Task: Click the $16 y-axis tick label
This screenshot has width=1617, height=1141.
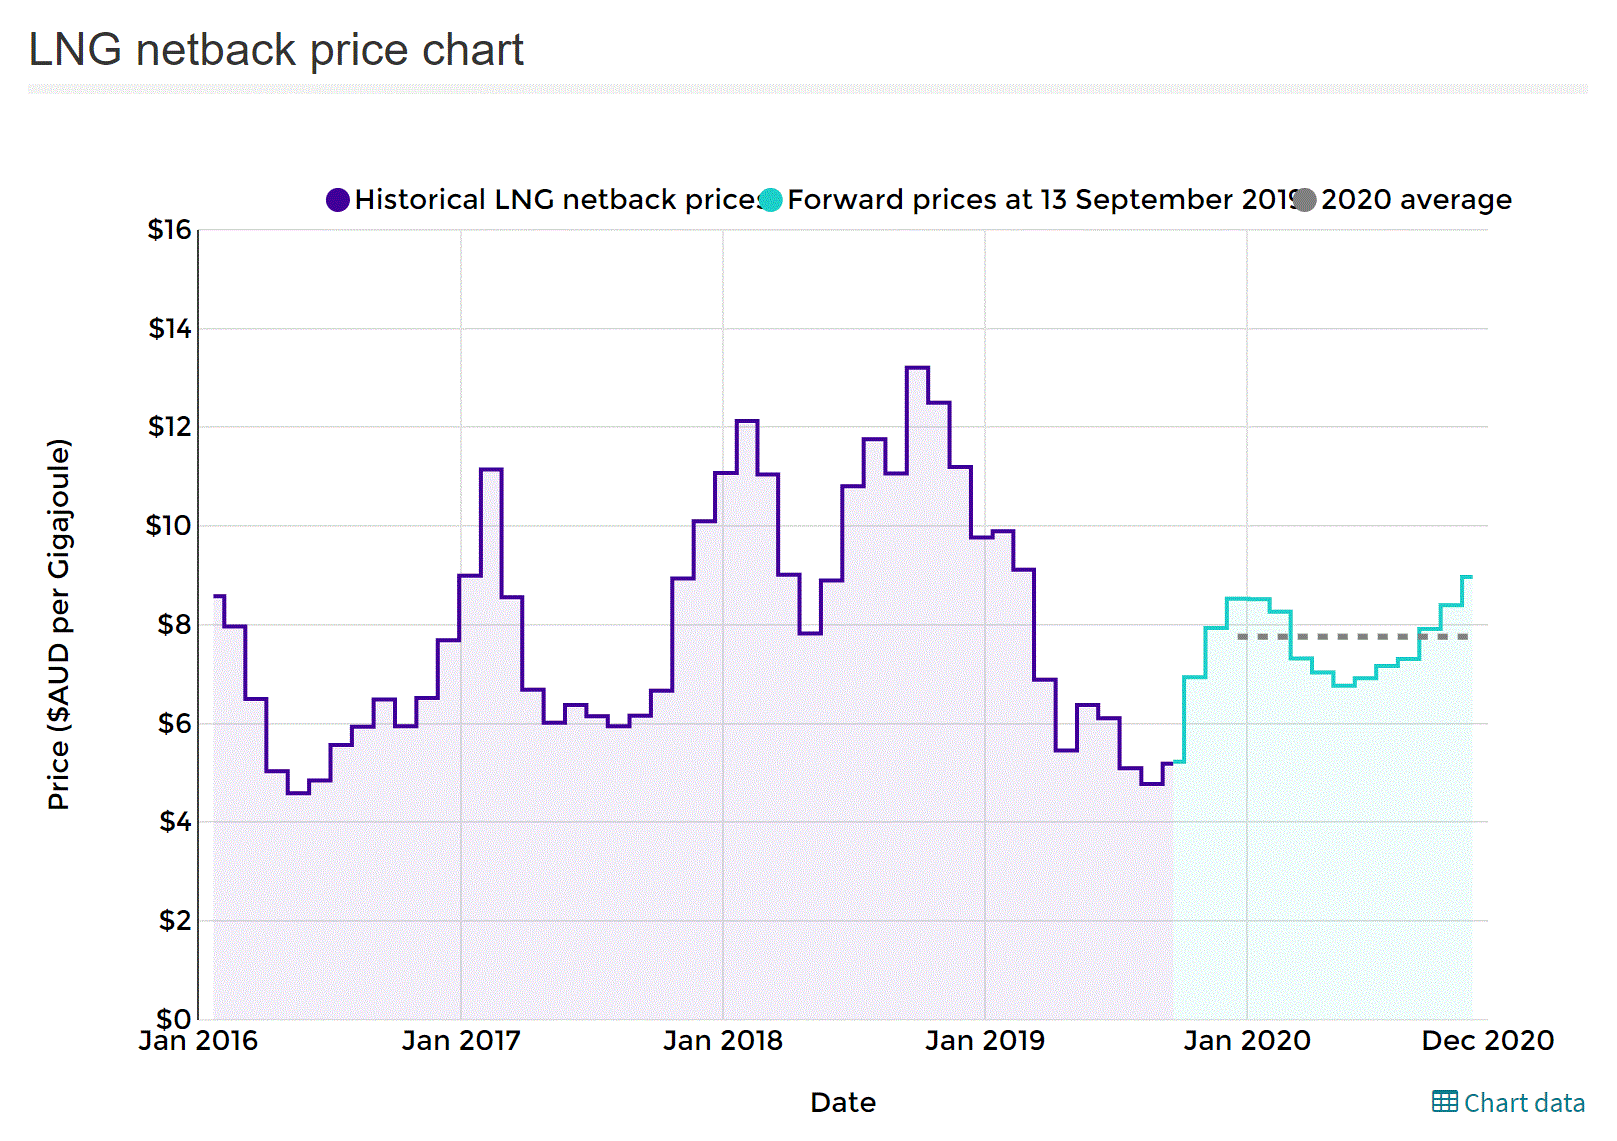Action: pos(170,230)
